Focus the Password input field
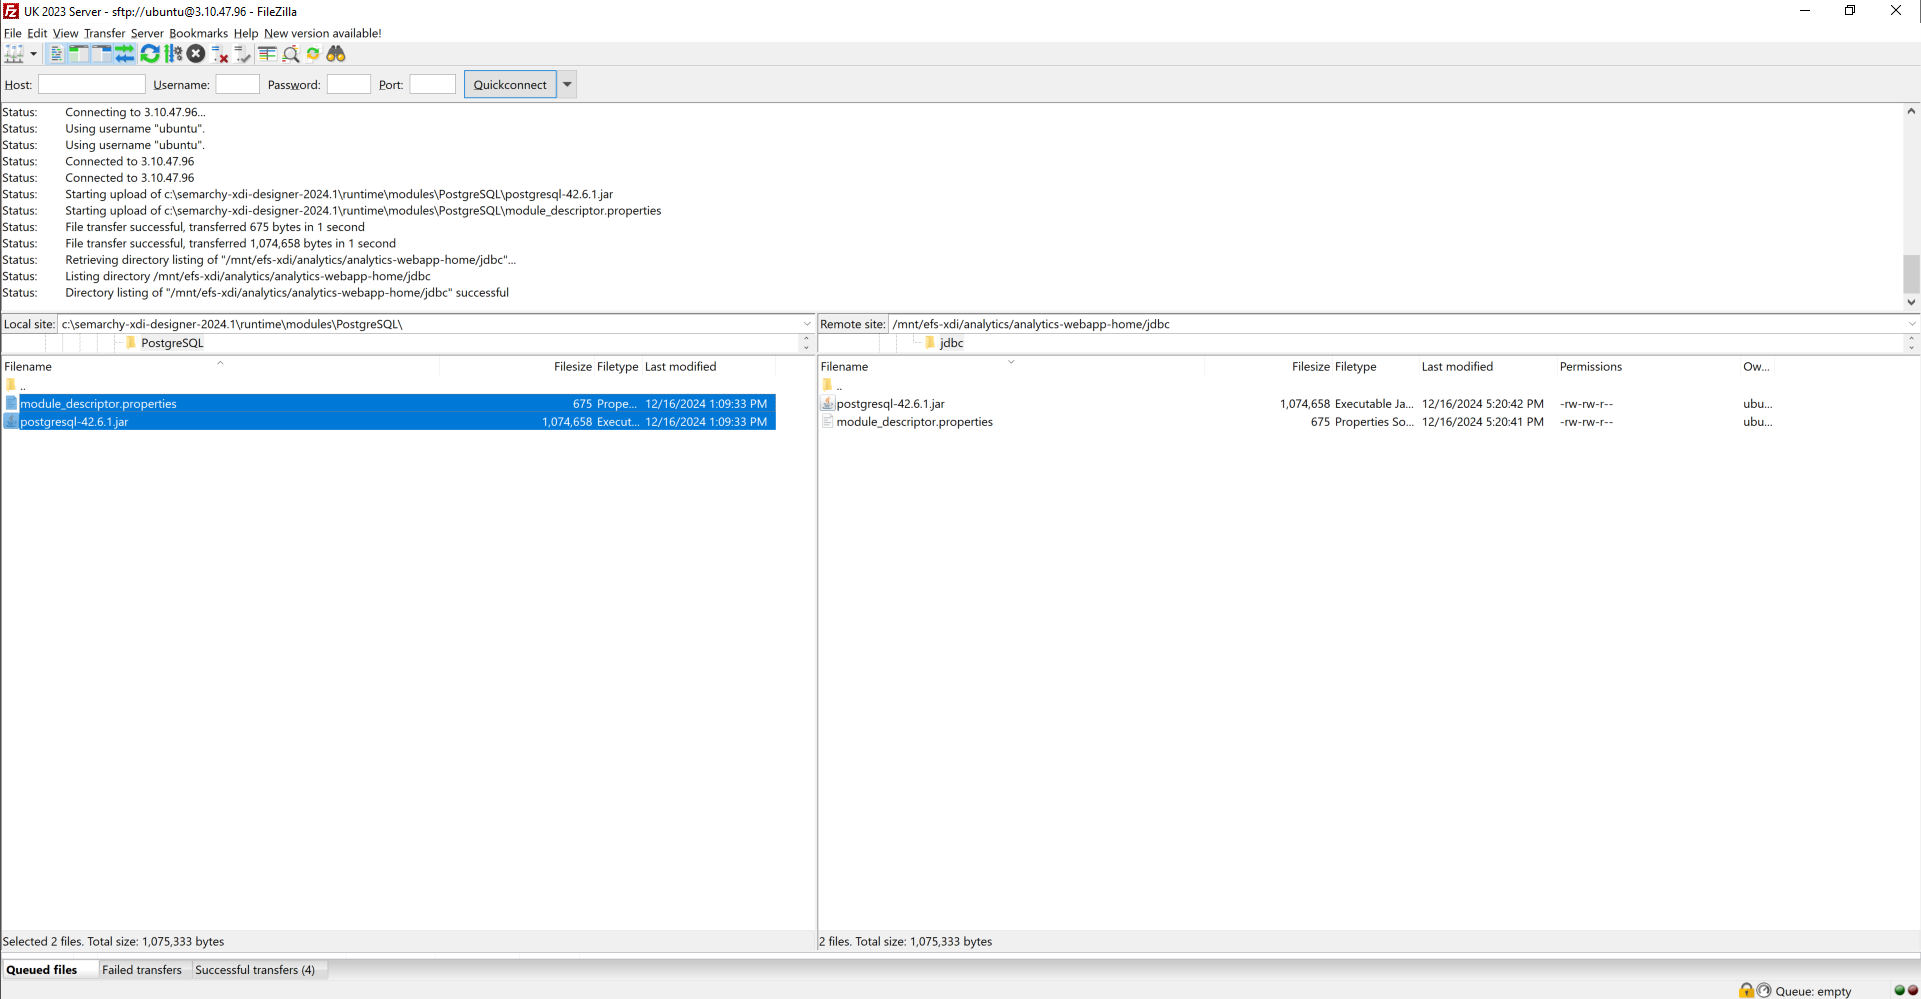The height and width of the screenshot is (999, 1921). (x=349, y=85)
